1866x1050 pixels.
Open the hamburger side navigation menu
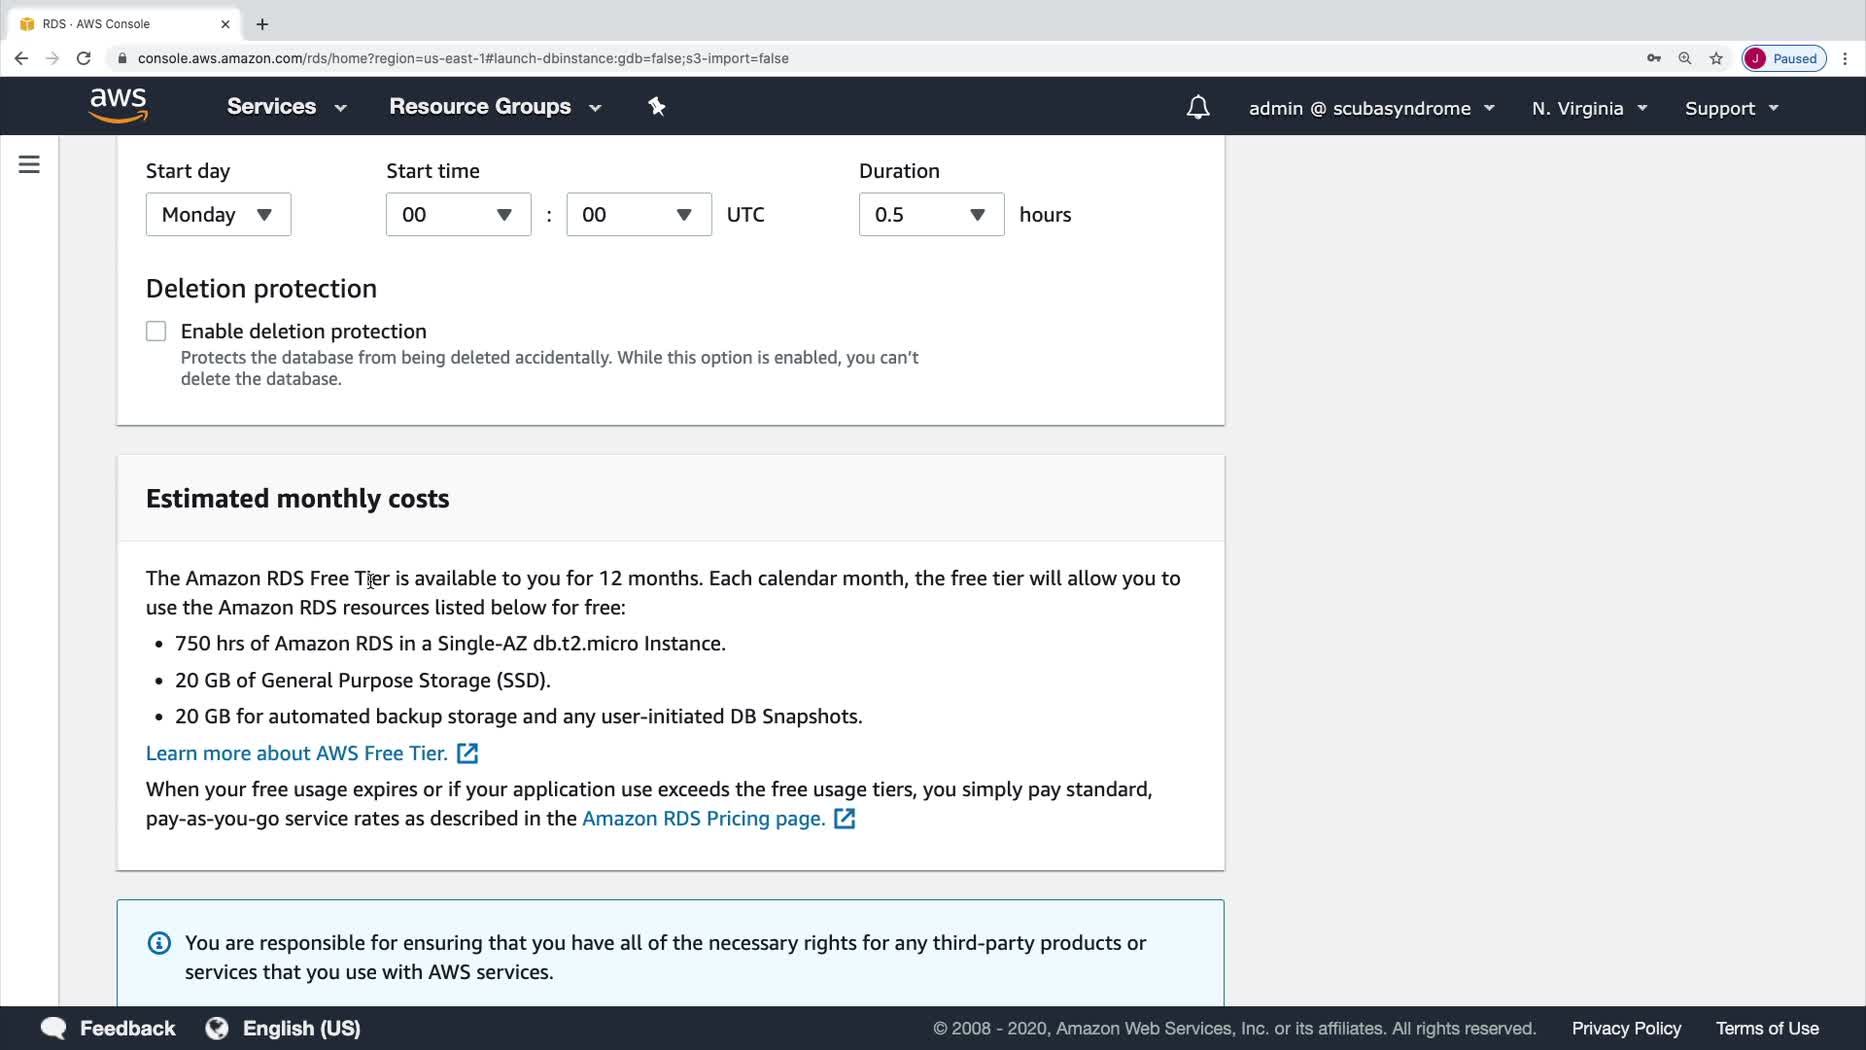(x=29, y=165)
